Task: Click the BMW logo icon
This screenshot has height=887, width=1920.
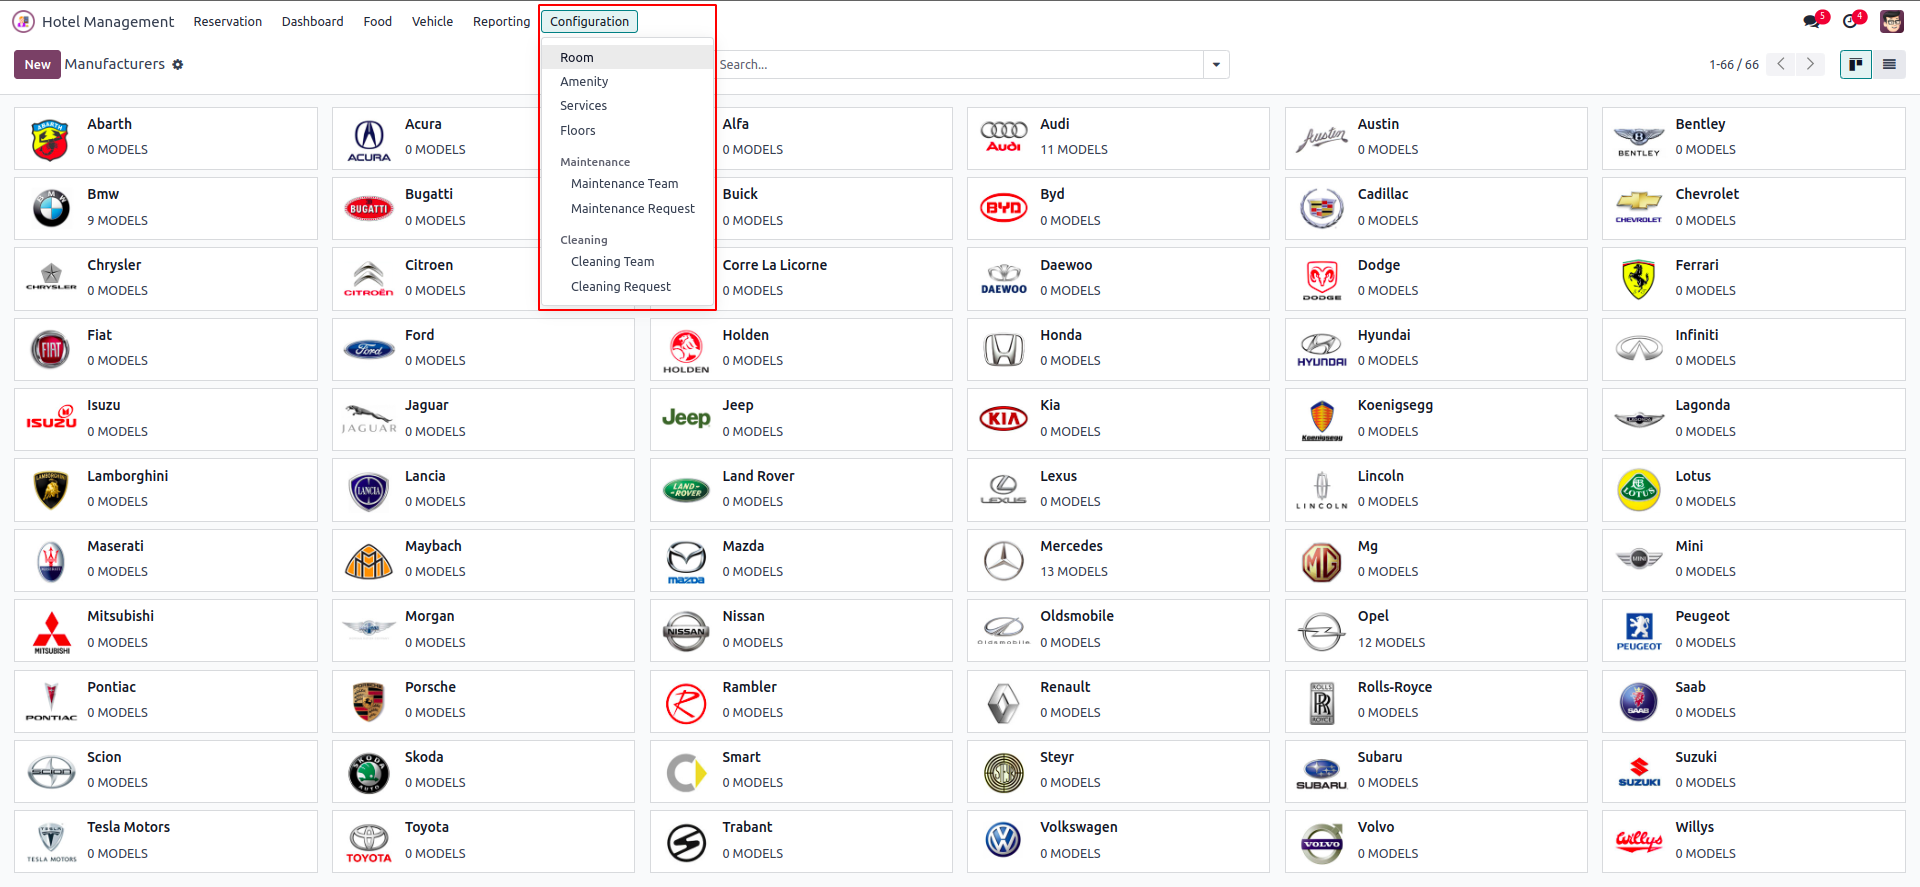Action: point(51,209)
